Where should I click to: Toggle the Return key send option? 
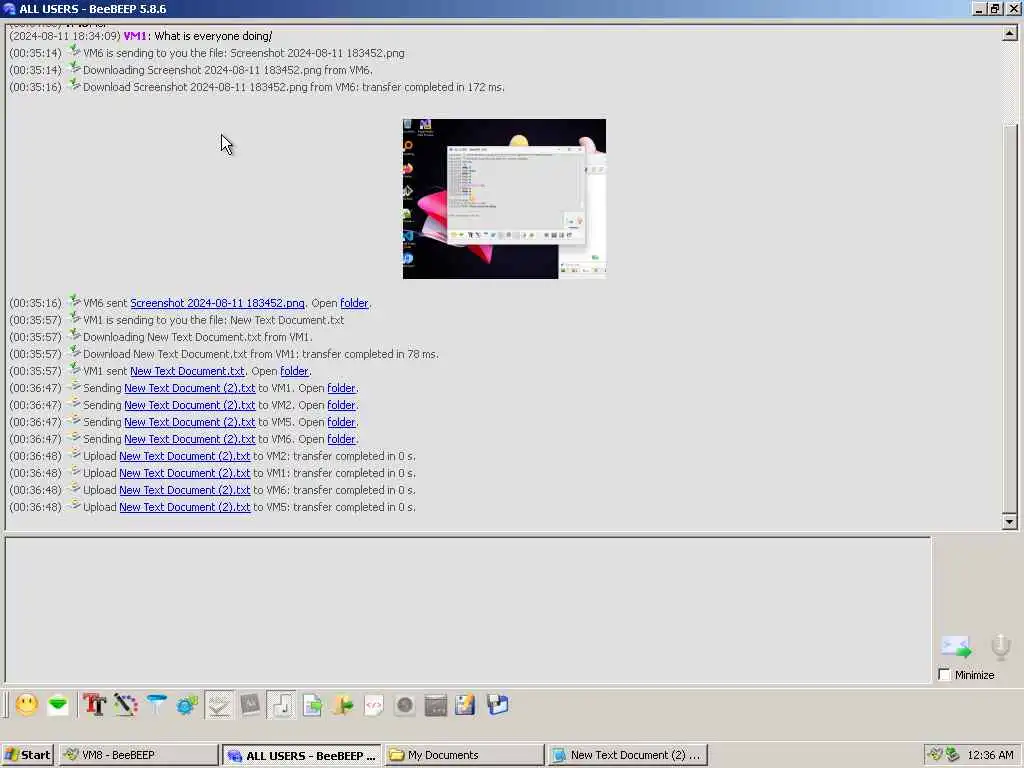[x=281, y=705]
